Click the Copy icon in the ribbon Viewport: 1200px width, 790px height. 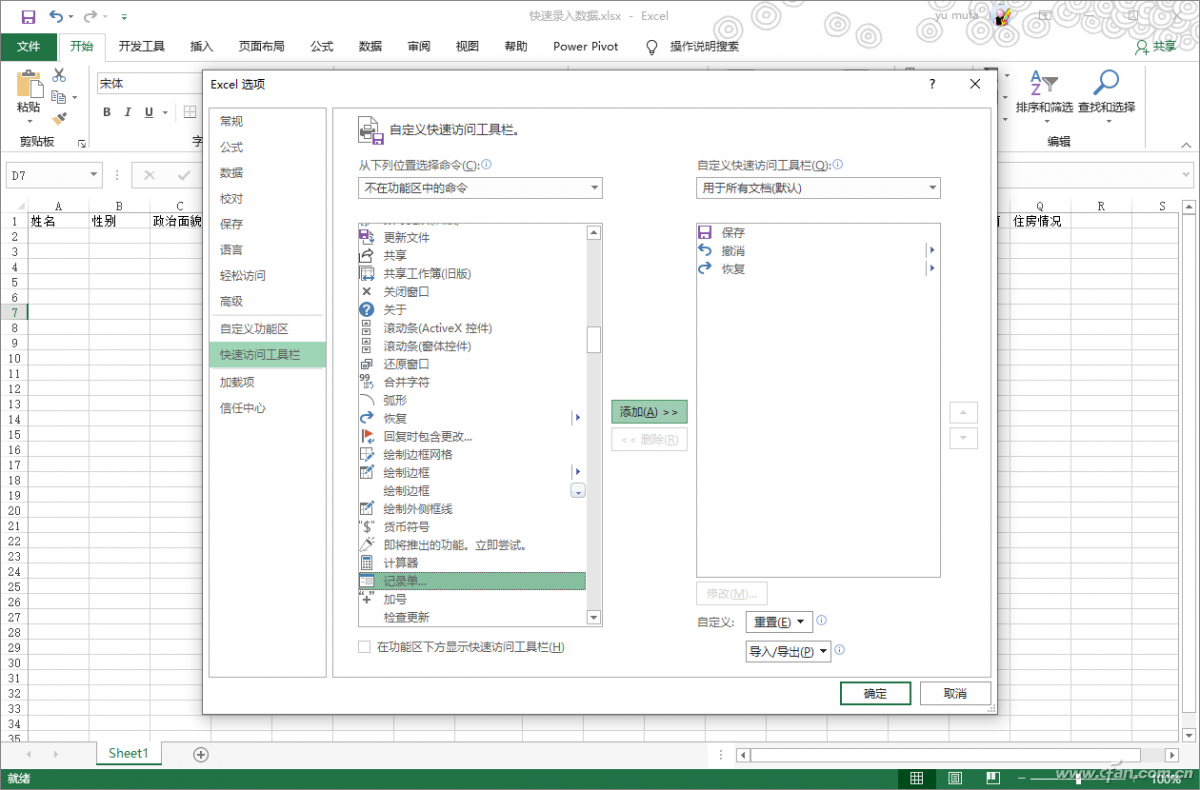(x=59, y=97)
